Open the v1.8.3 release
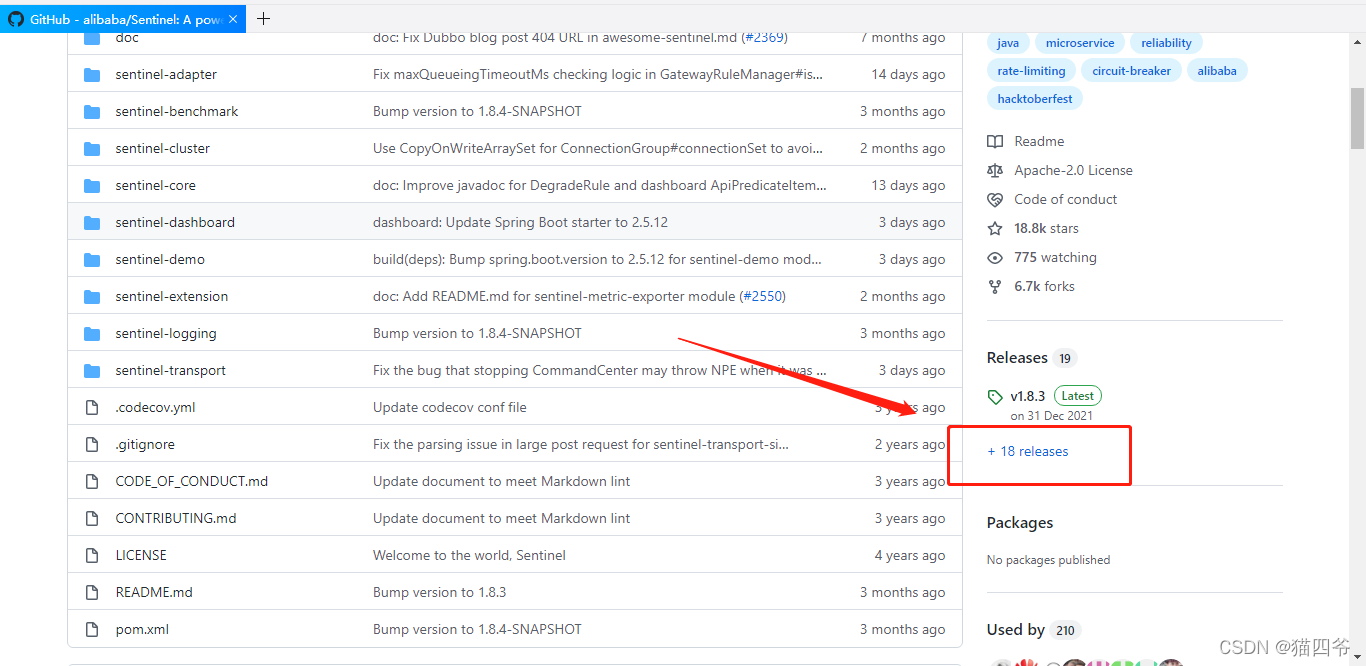Viewport: 1366px width, 666px height. click(x=1027, y=397)
